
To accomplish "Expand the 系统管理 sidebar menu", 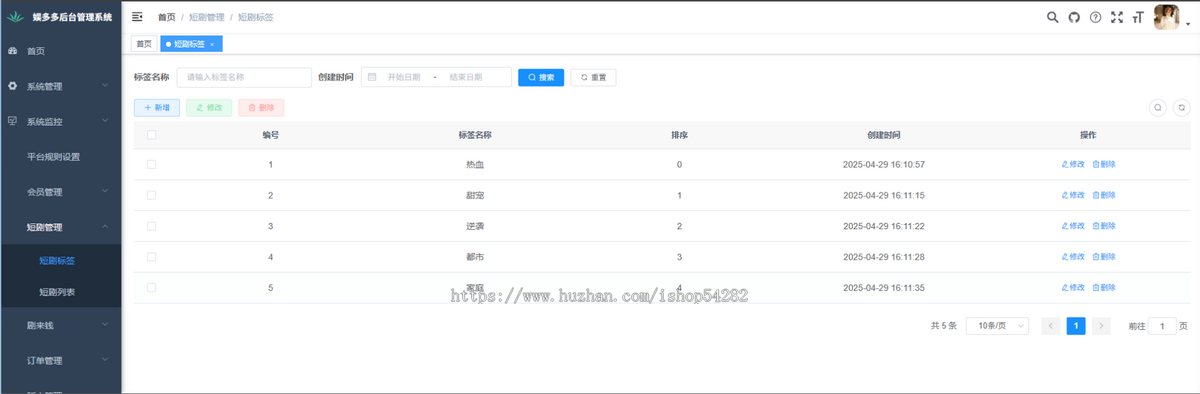I will tap(60, 86).
